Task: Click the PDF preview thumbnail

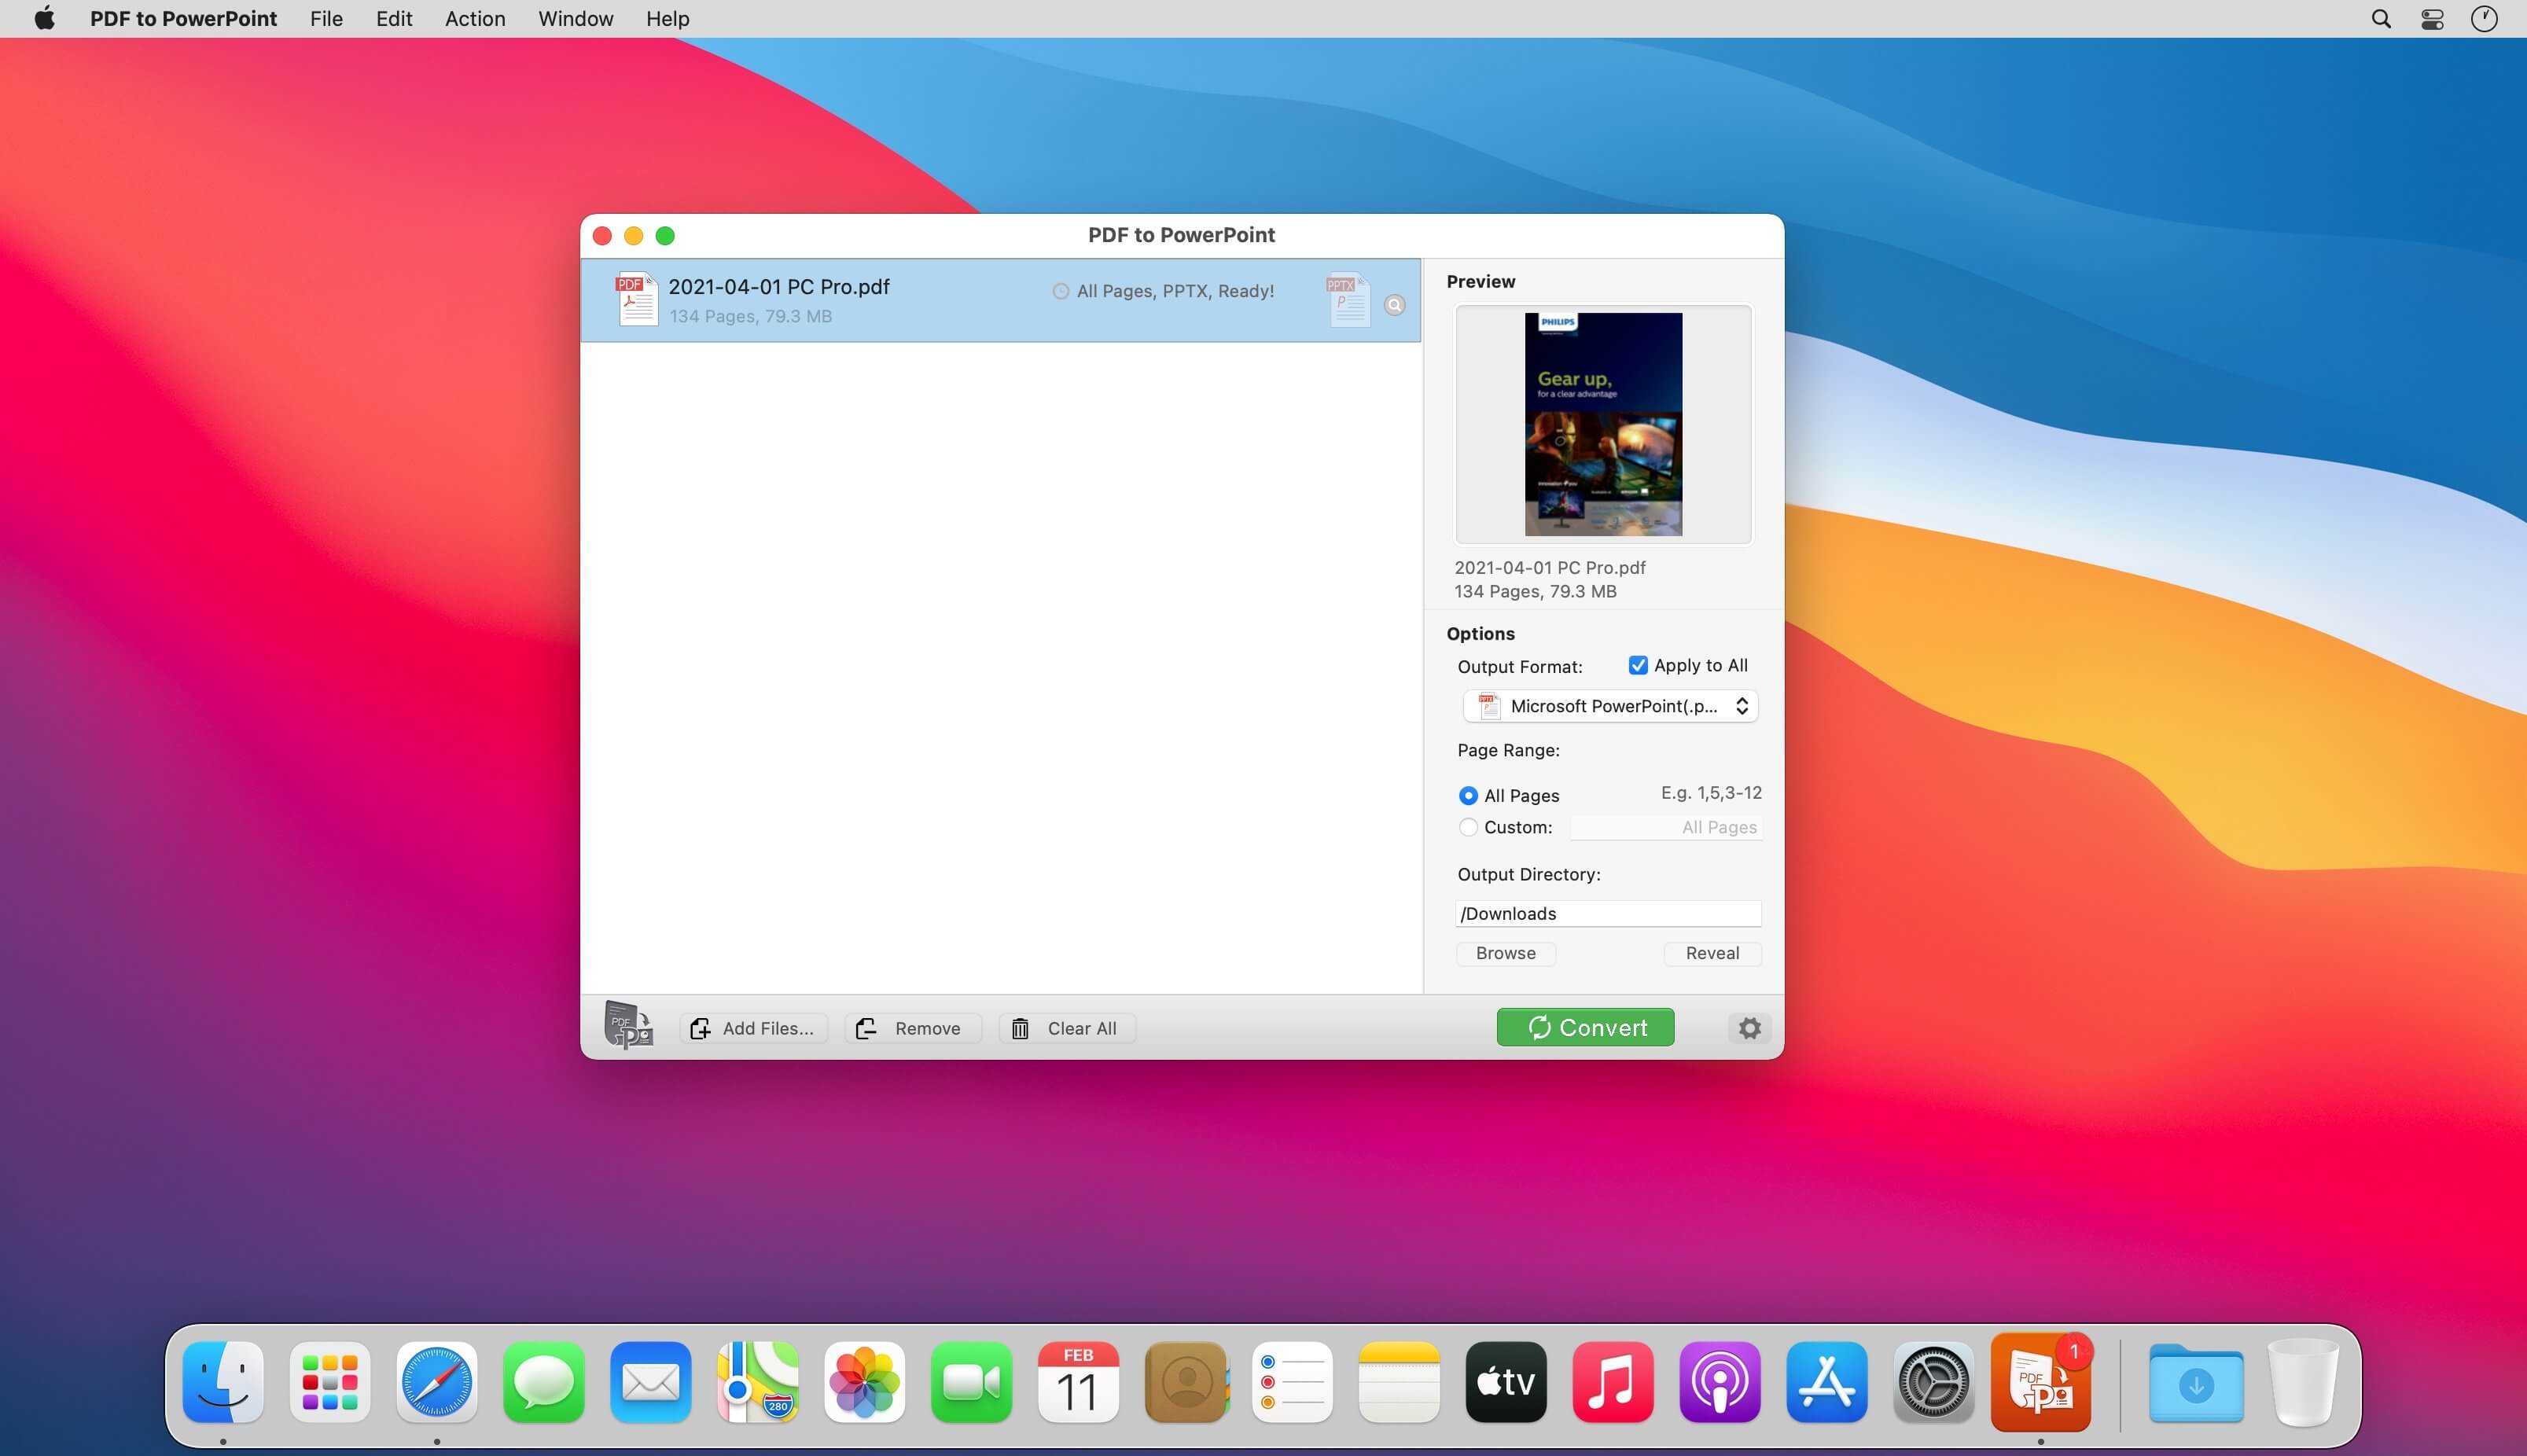Action: tap(1603, 424)
